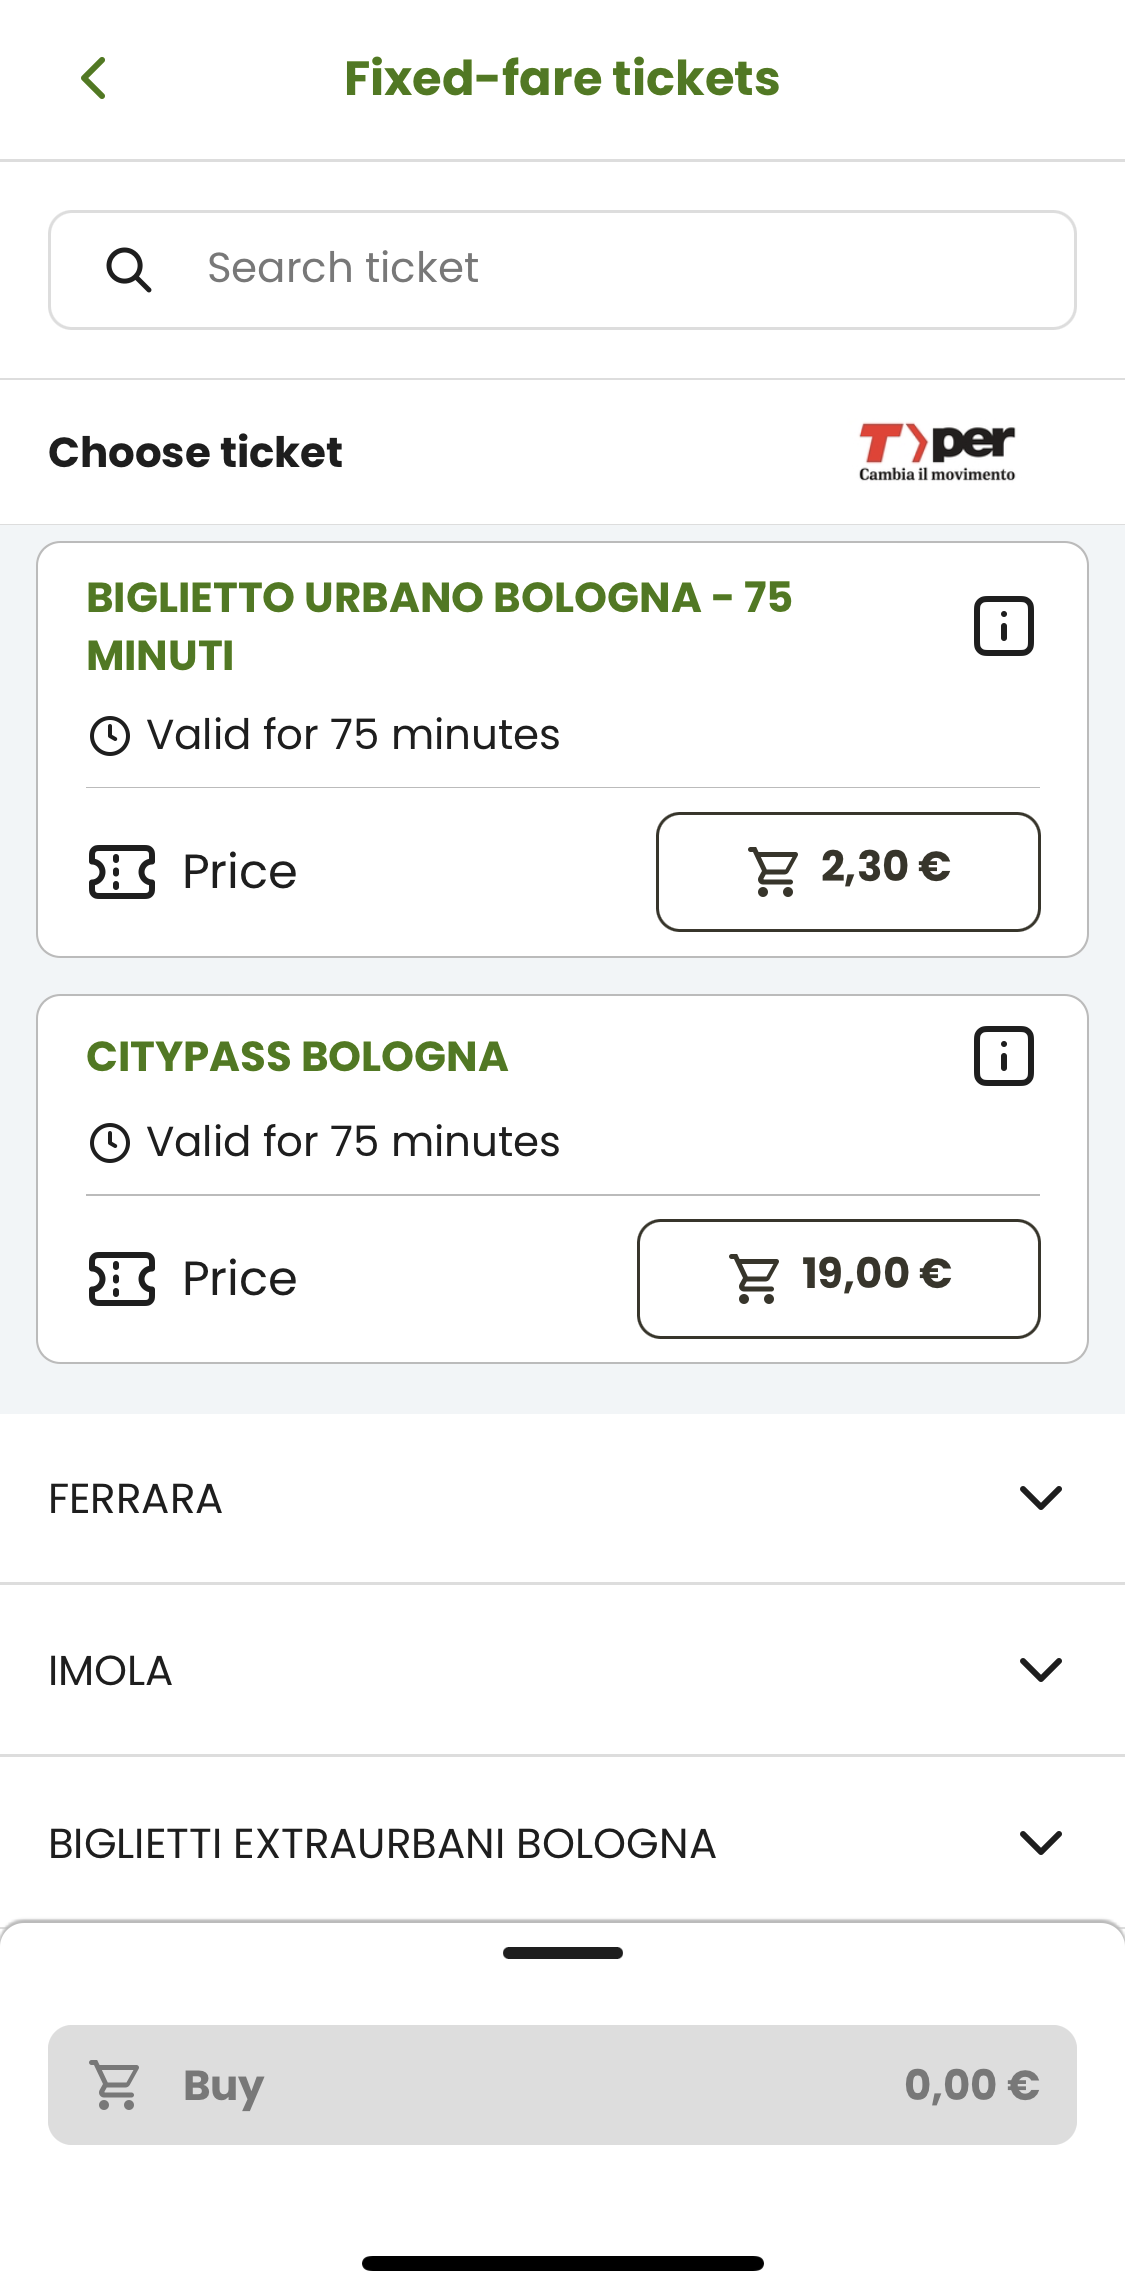Open info for Biglietto Urbano Bologna
This screenshot has width=1125, height=2276.
point(1003,626)
